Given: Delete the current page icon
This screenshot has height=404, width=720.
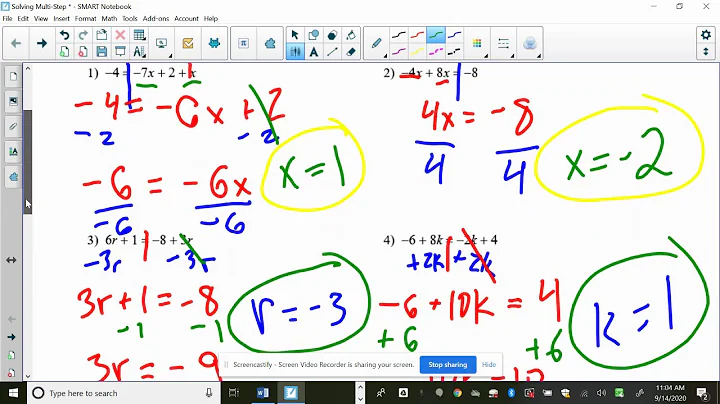Looking at the screenshot, I should (83, 51).
